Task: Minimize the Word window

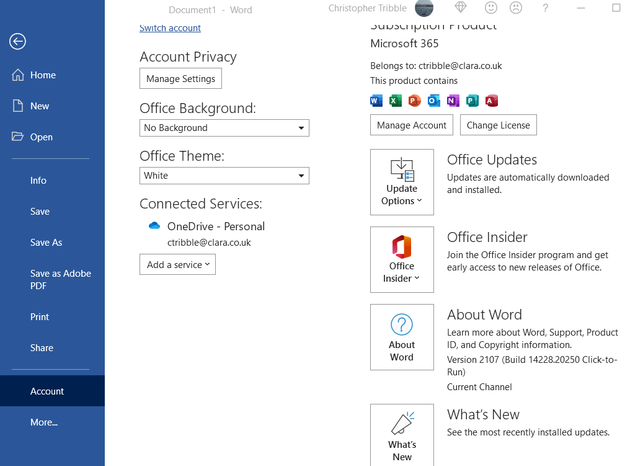Action: (x=581, y=8)
